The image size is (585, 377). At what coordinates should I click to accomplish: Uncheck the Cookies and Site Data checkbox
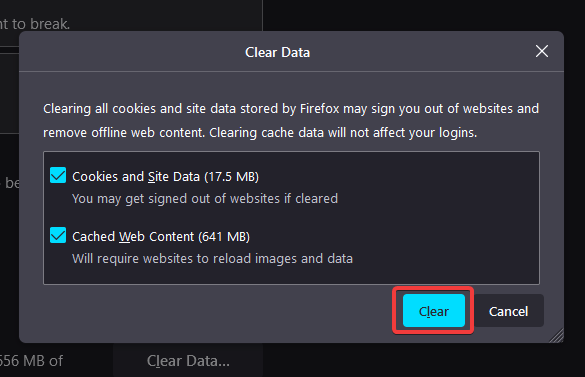point(58,175)
